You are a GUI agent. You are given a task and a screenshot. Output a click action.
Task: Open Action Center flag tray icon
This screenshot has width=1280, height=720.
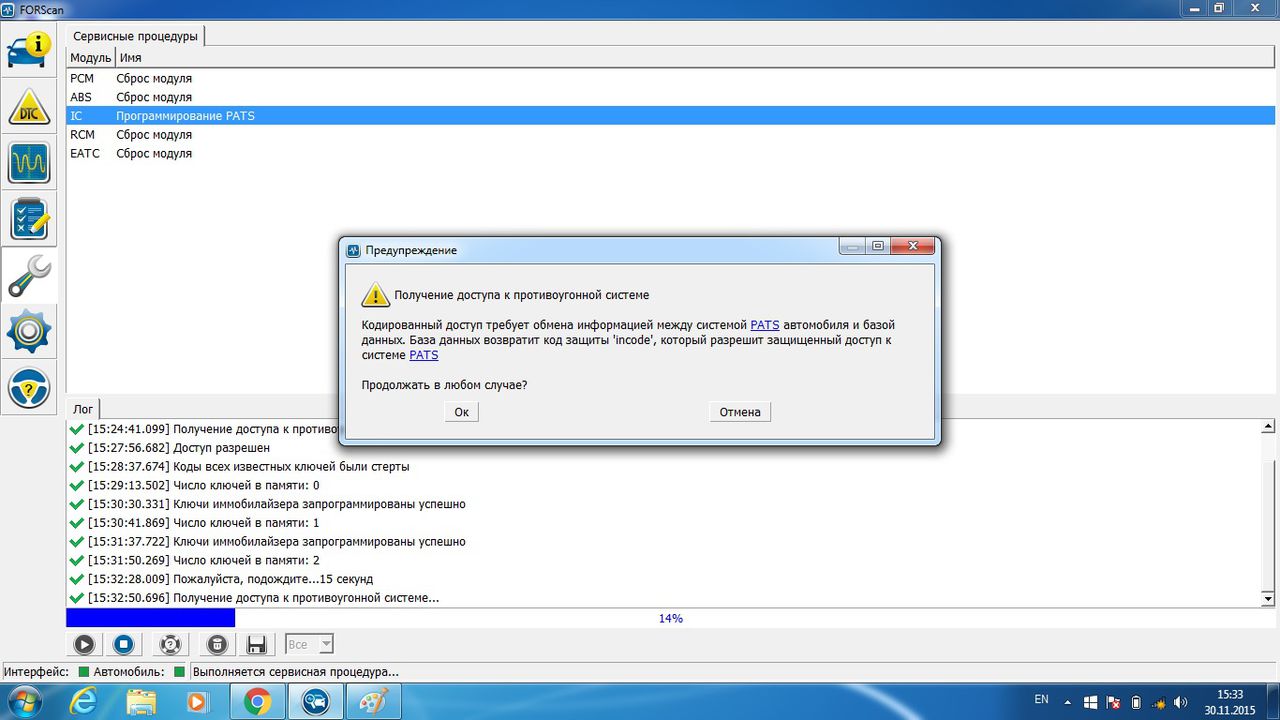click(x=1113, y=702)
